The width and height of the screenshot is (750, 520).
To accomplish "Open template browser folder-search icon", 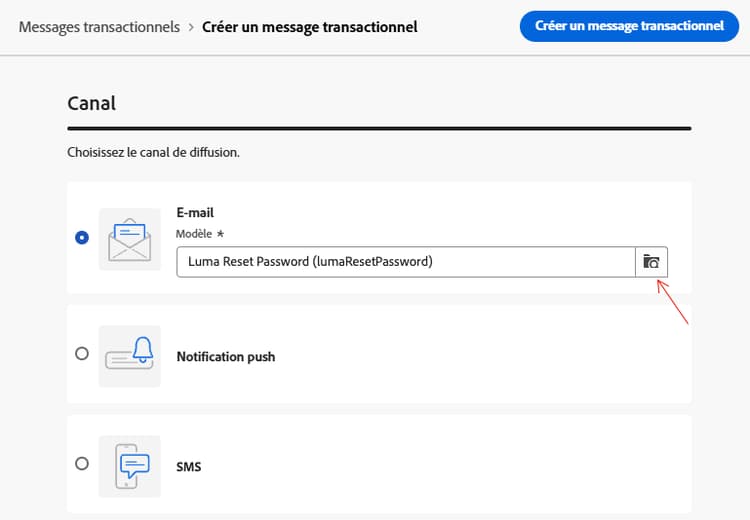I will click(651, 262).
